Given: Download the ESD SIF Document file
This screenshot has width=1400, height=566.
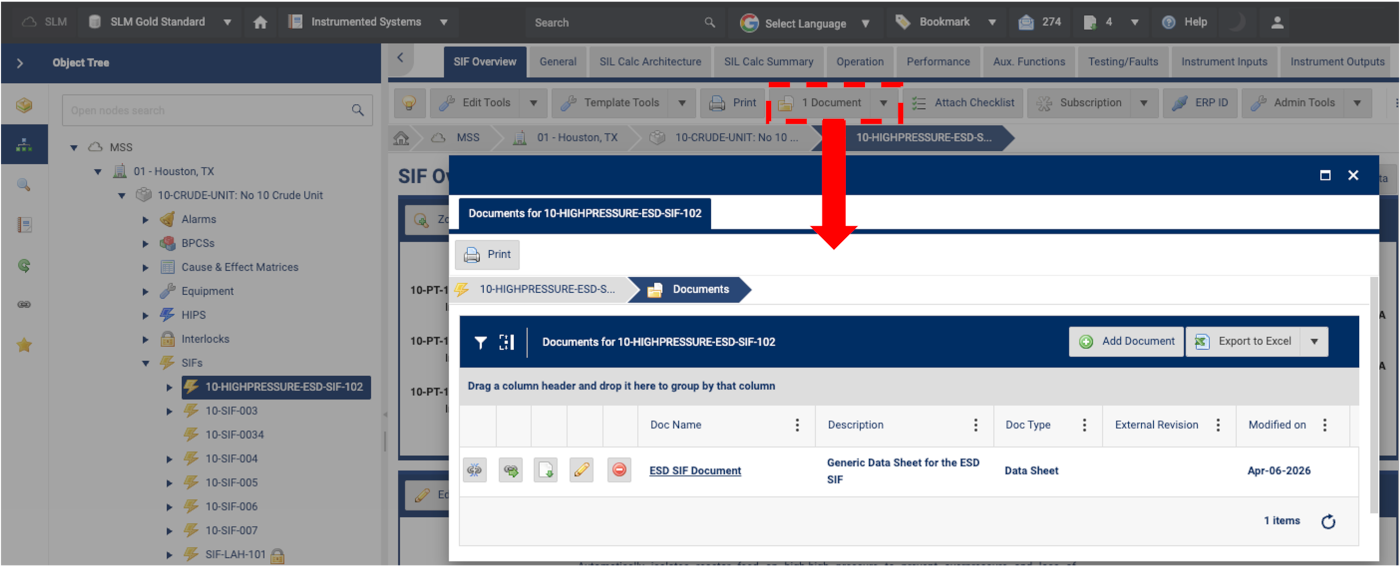Looking at the screenshot, I should point(546,470).
